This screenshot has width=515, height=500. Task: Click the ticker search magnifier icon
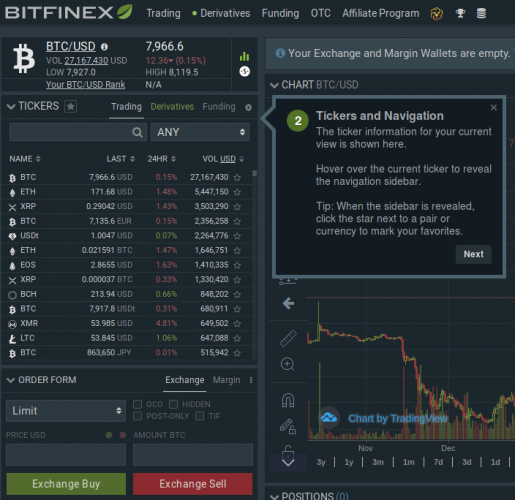click(137, 132)
